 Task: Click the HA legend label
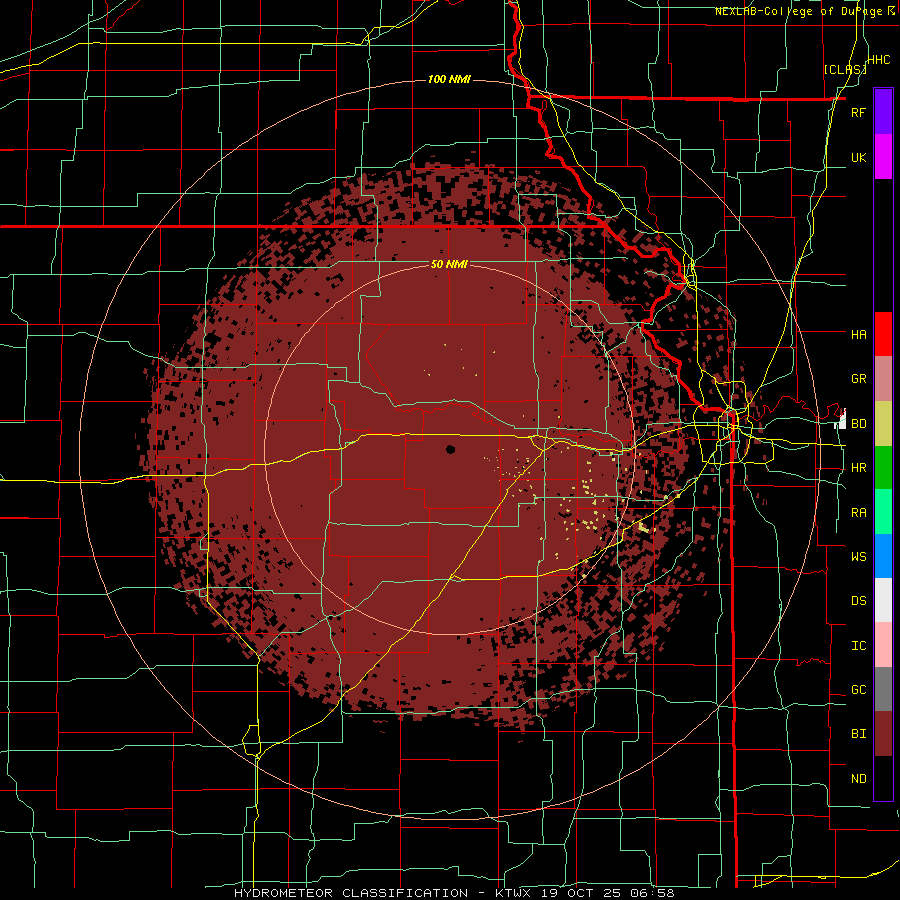click(x=858, y=334)
